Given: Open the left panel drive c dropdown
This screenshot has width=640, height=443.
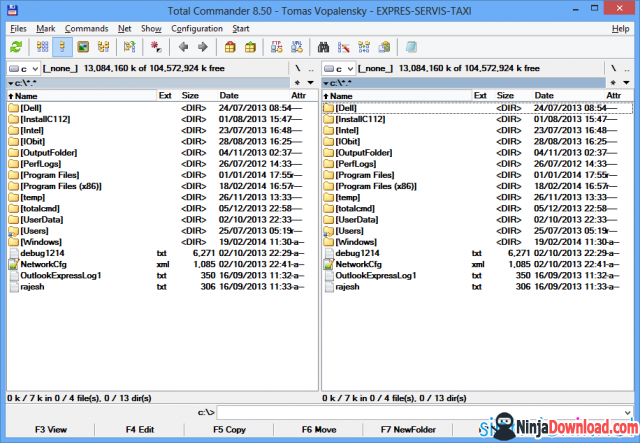Looking at the screenshot, I should coord(23,69).
